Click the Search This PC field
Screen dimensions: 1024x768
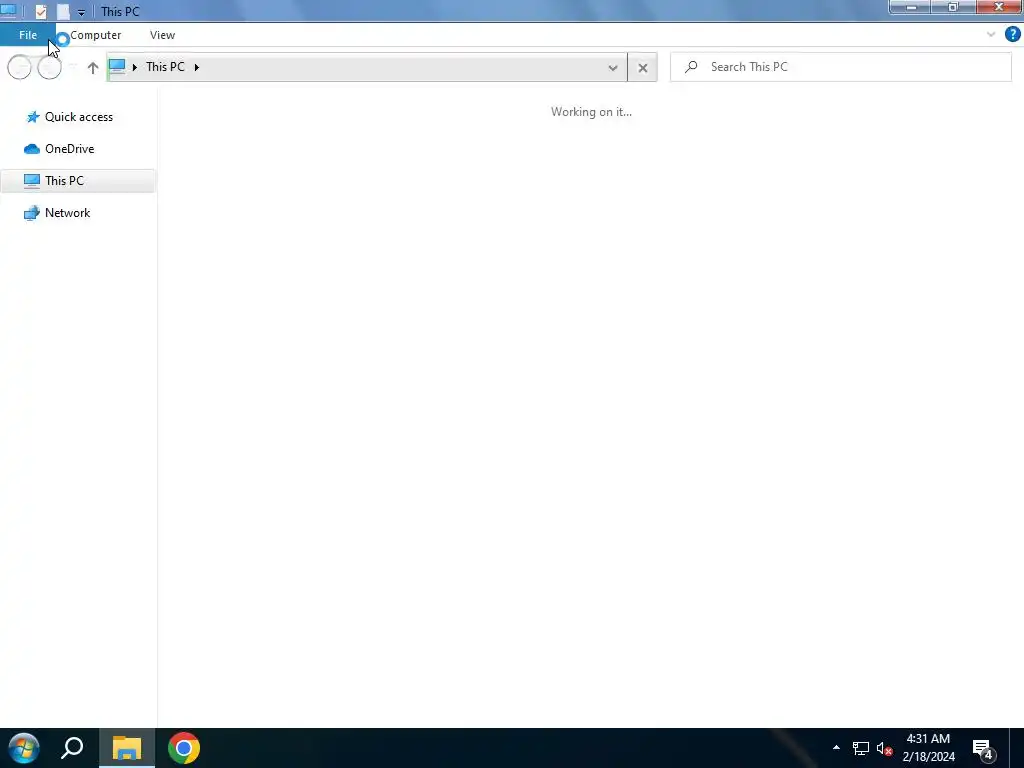coord(841,67)
